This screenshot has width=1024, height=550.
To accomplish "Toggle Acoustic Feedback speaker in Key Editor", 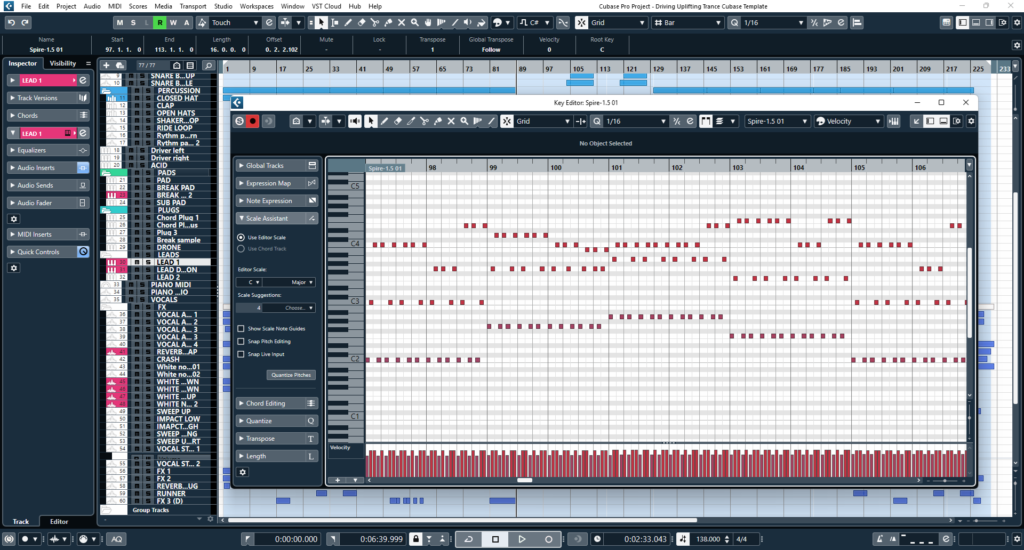I will click(355, 121).
